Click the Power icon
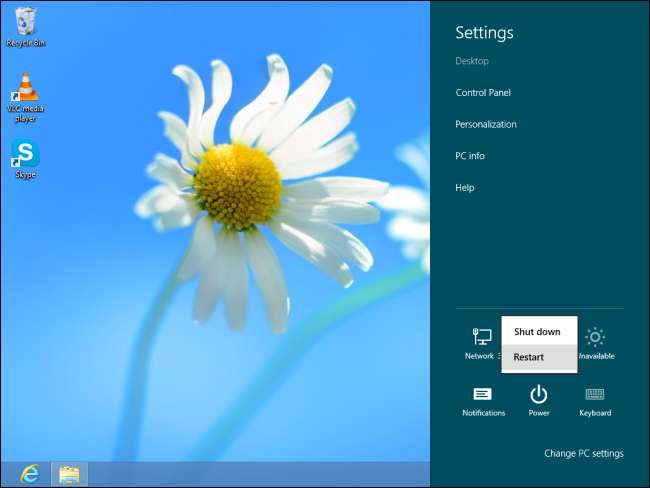This screenshot has width=650, height=488. 539,401
